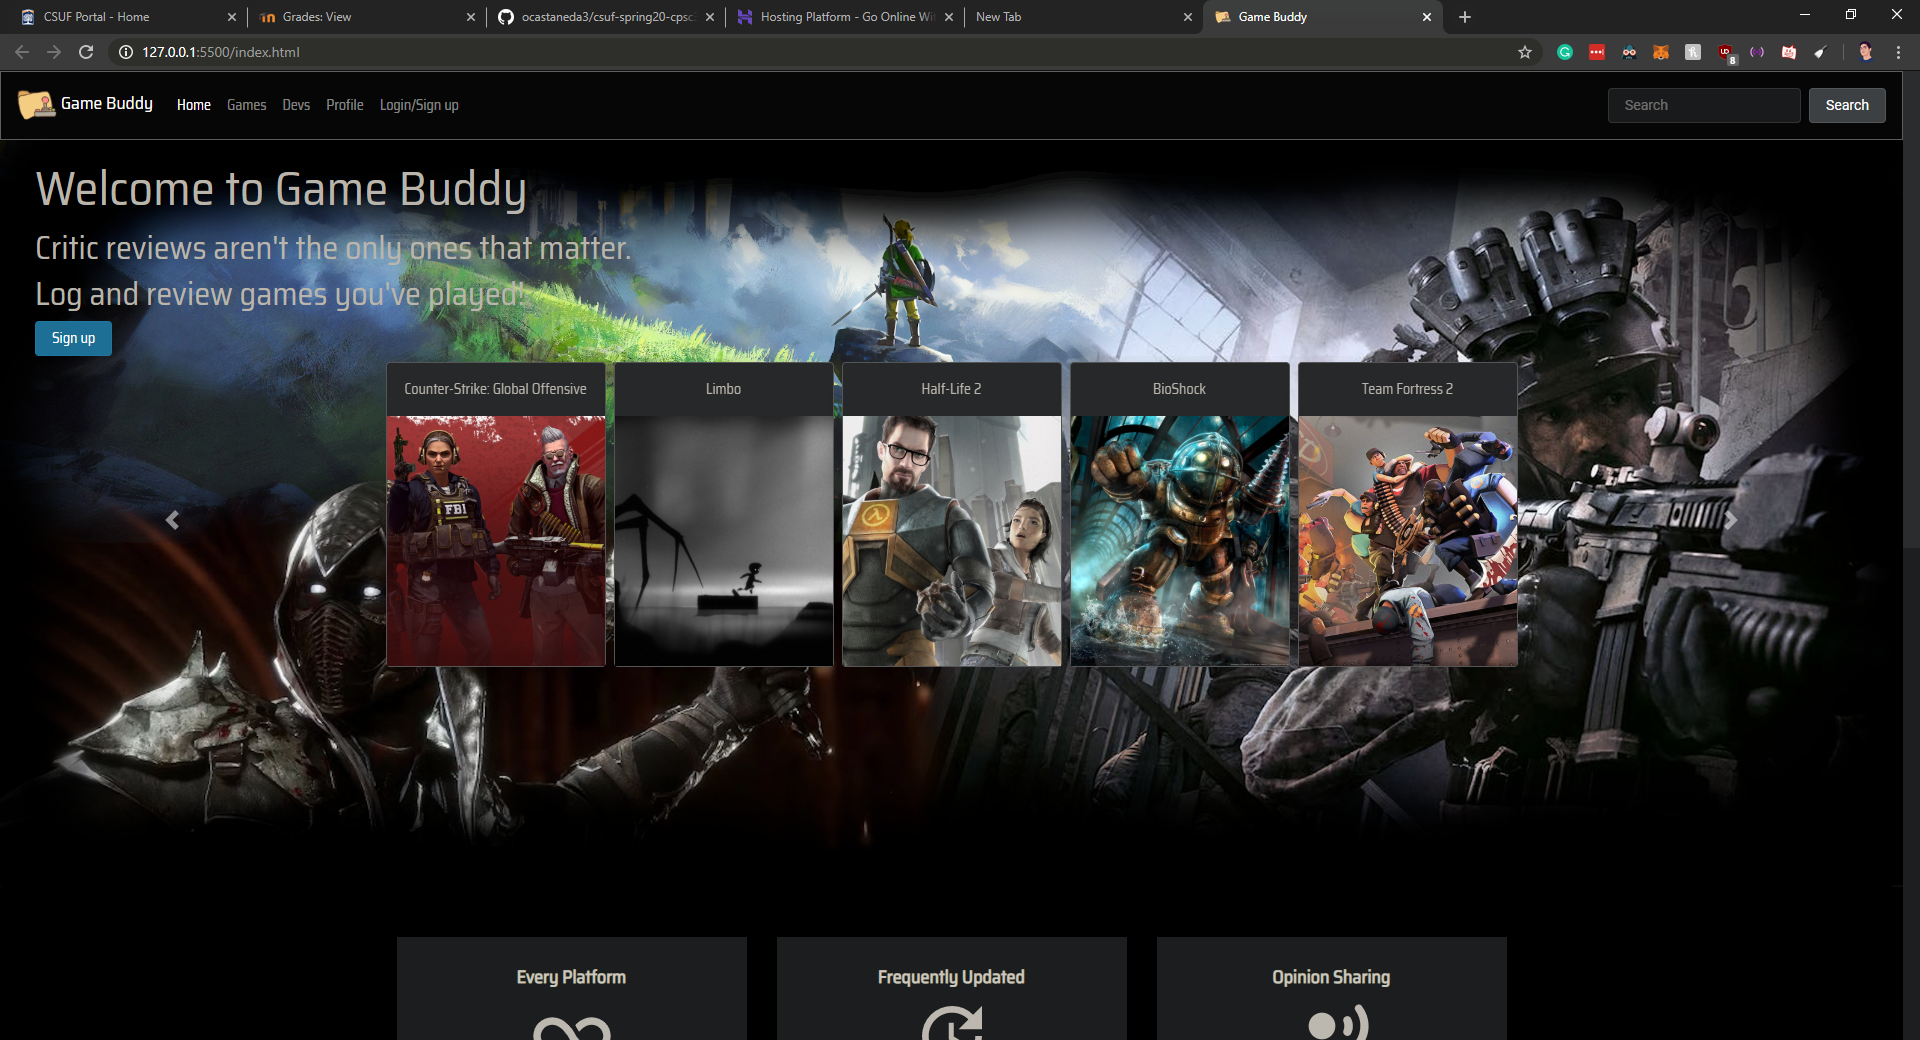
Task: Reload the page
Action: point(86,52)
